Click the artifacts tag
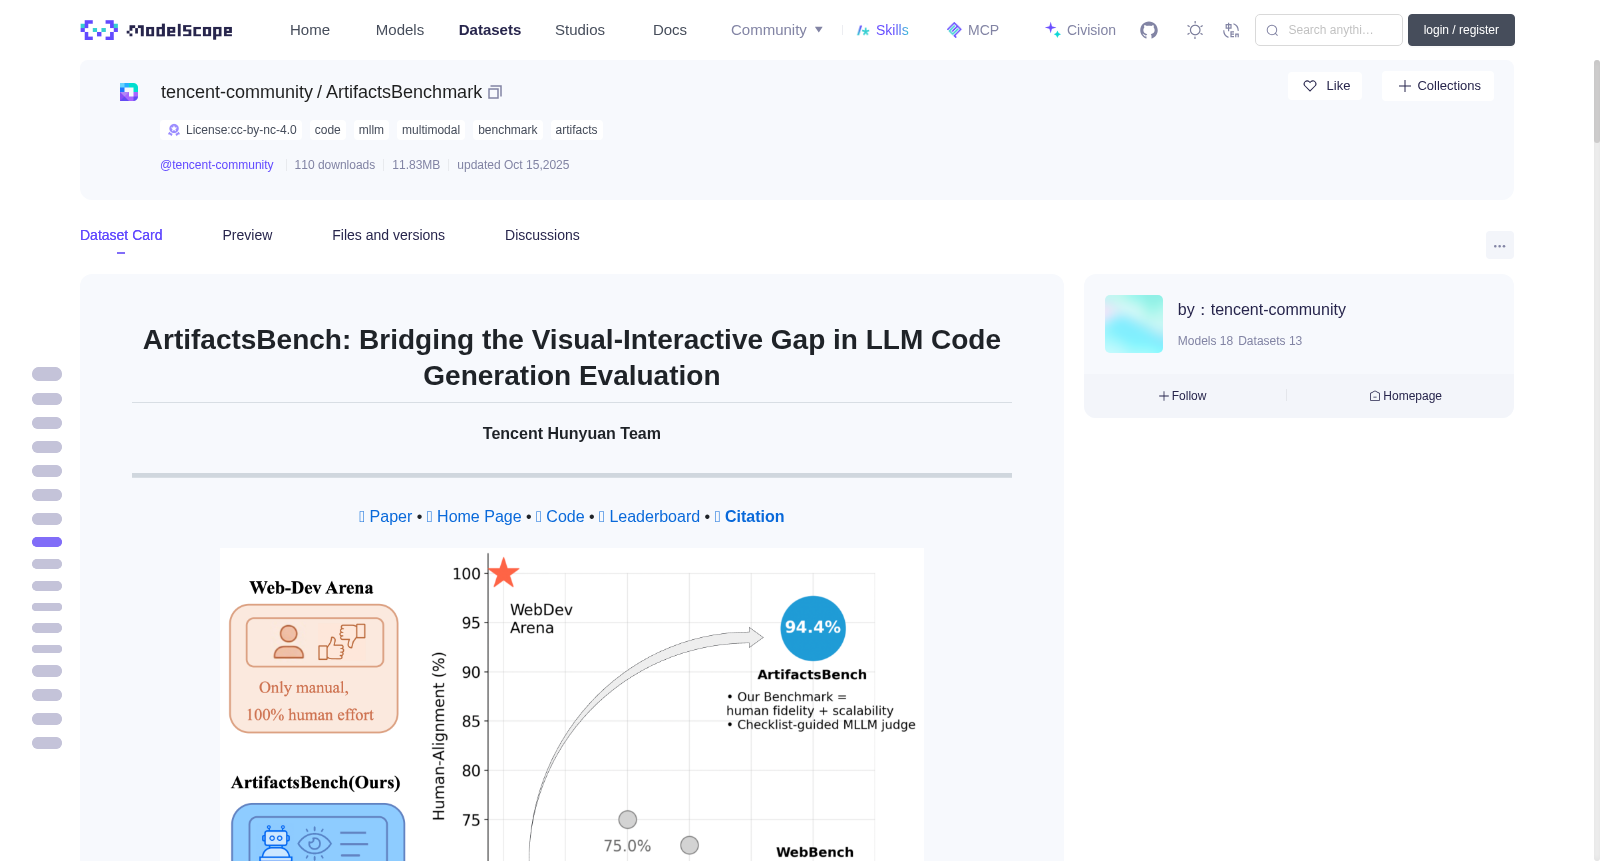The image size is (1600, 861). [x=576, y=130]
